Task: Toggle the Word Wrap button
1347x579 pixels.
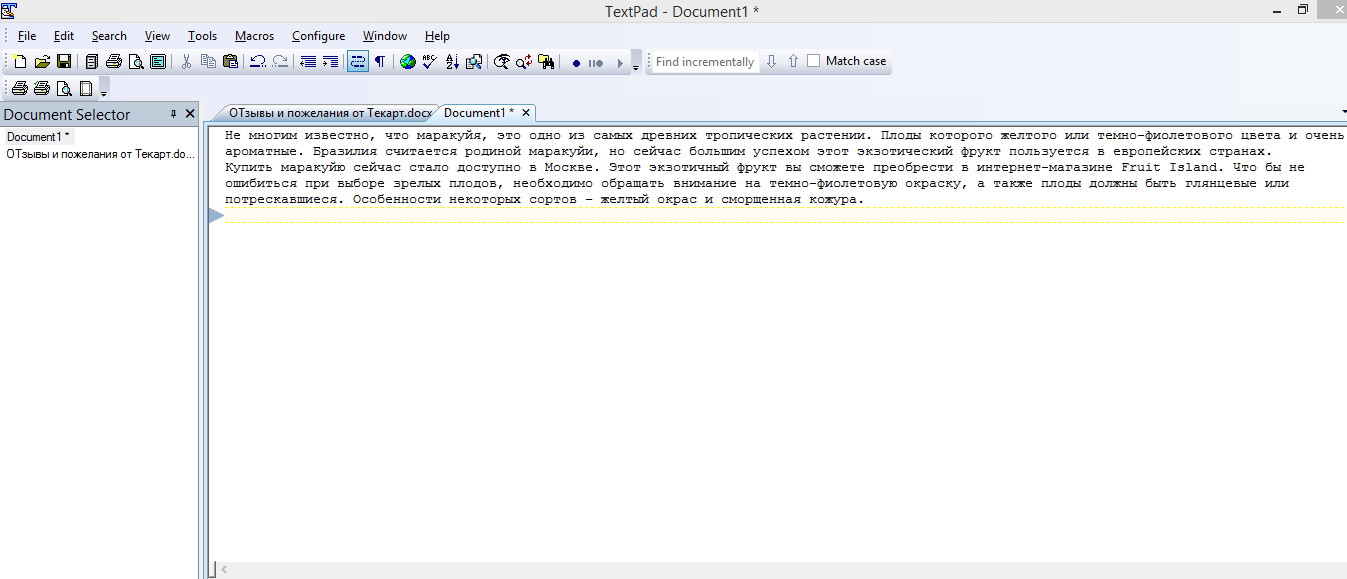Action: (357, 62)
